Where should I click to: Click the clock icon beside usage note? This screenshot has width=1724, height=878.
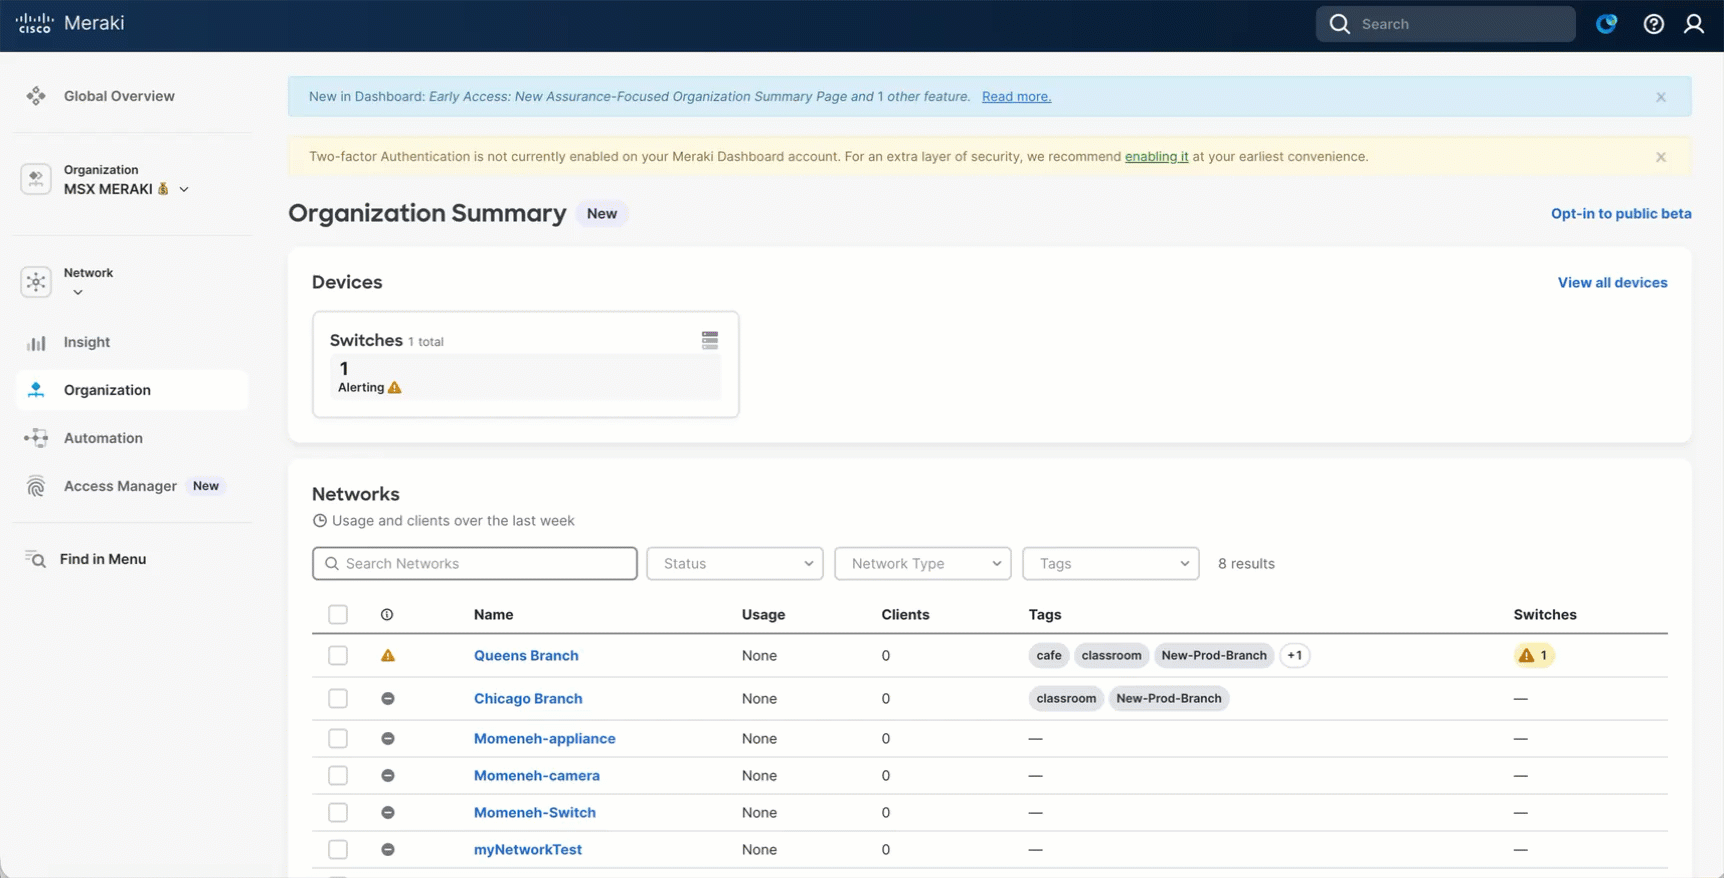tap(320, 521)
